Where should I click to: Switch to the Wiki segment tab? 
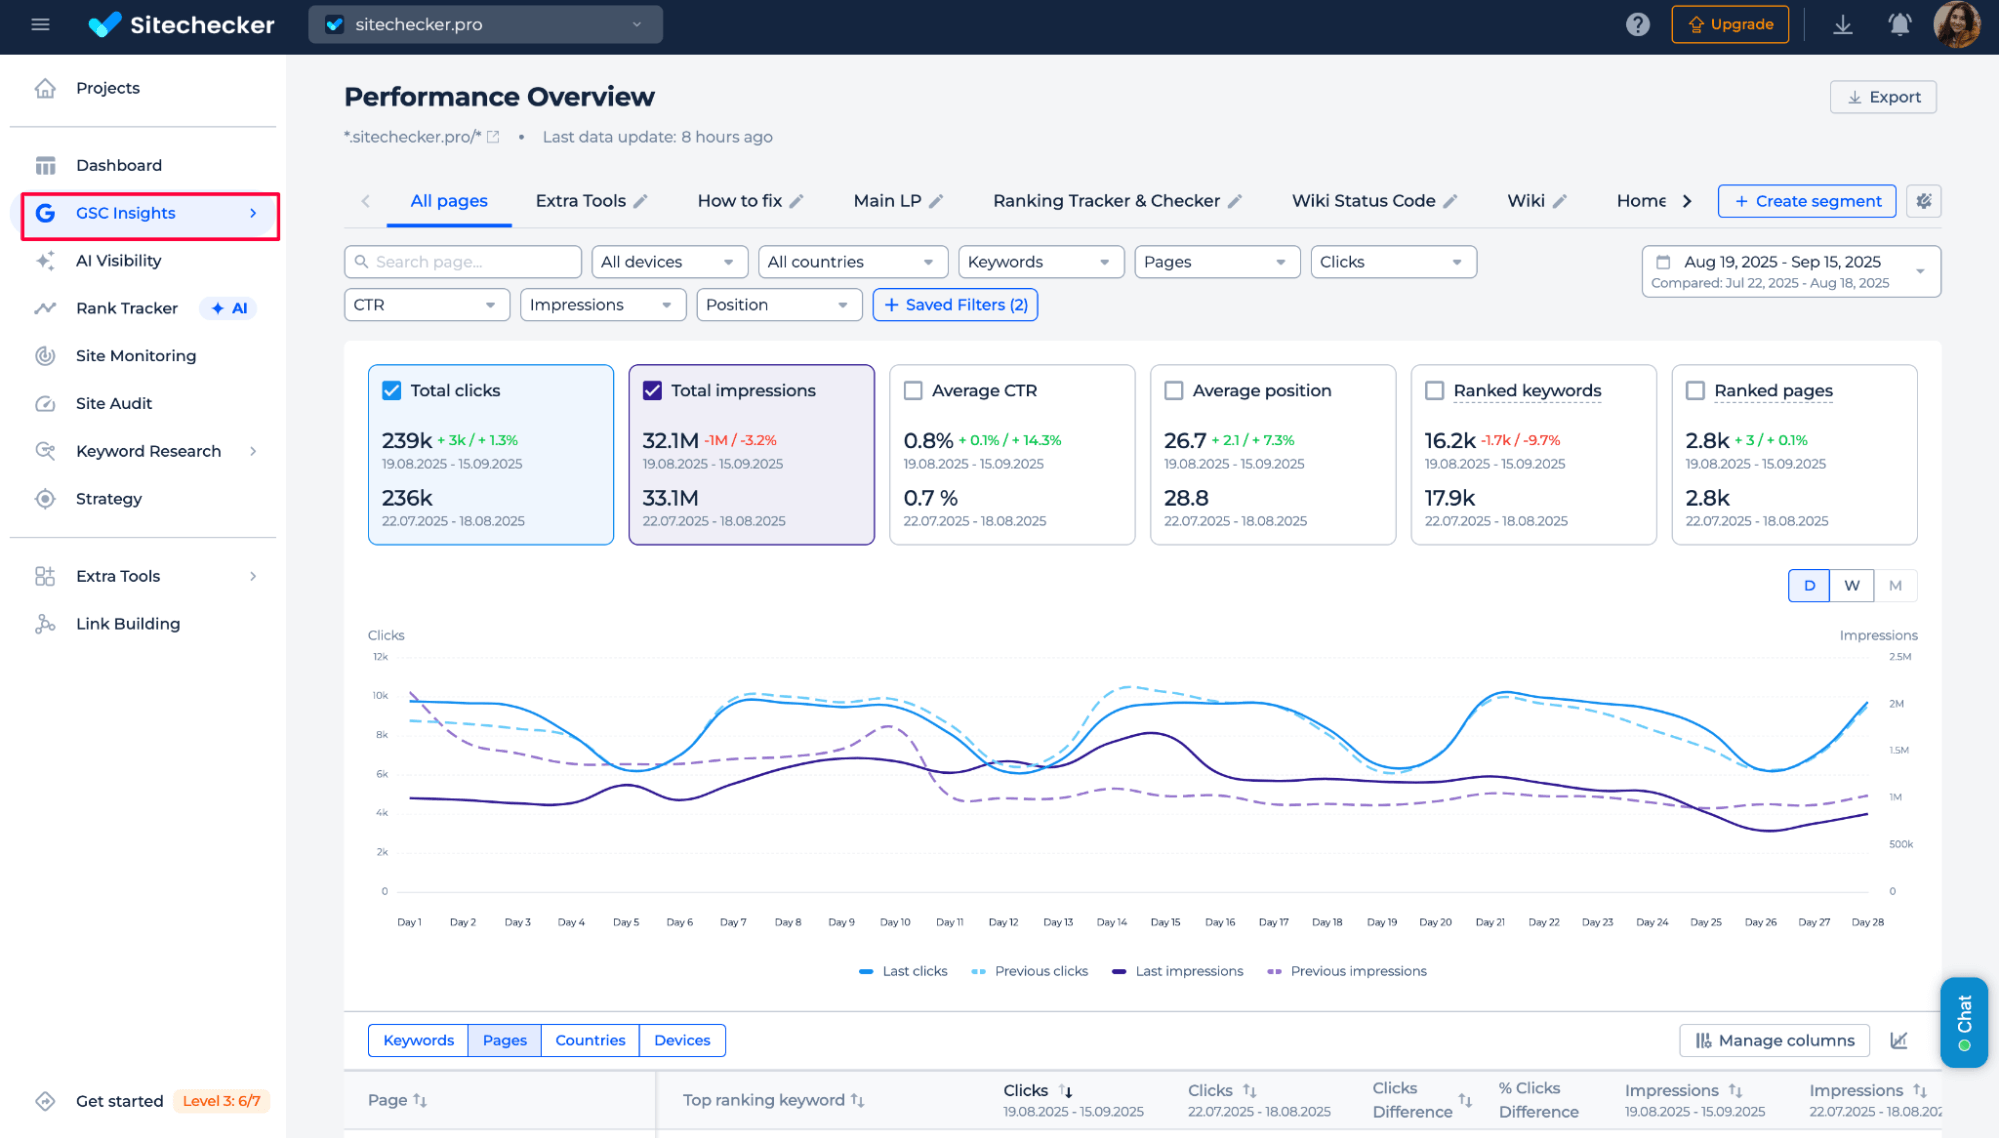(x=1526, y=201)
